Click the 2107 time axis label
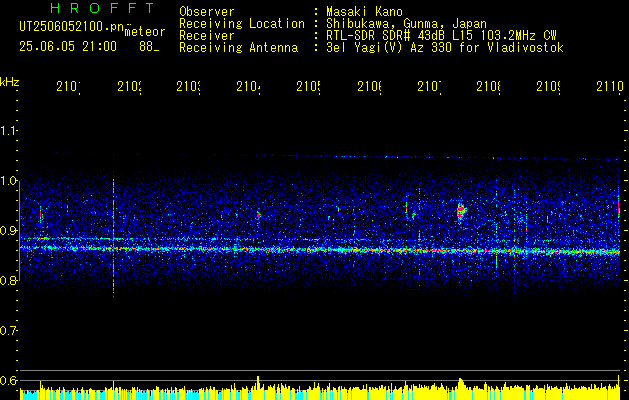The width and height of the screenshot is (629, 400). click(430, 86)
